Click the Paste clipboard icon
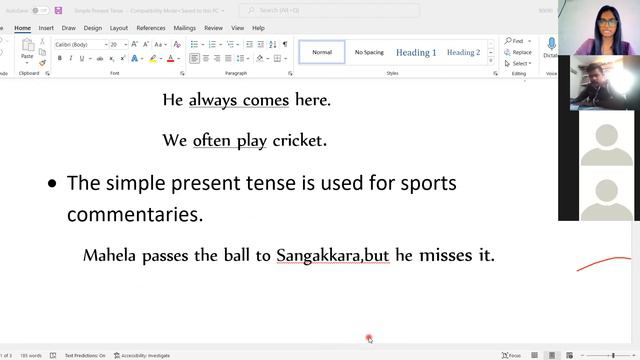The image size is (640, 360). 27,45
